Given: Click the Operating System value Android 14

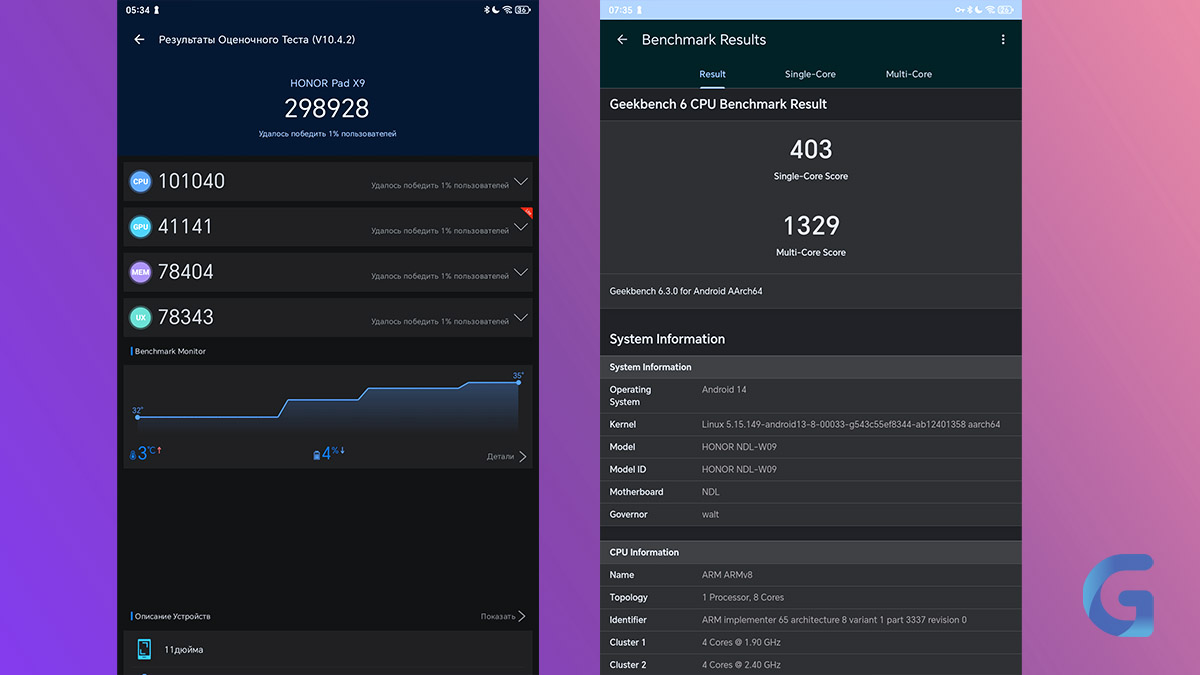Looking at the screenshot, I should pos(724,389).
